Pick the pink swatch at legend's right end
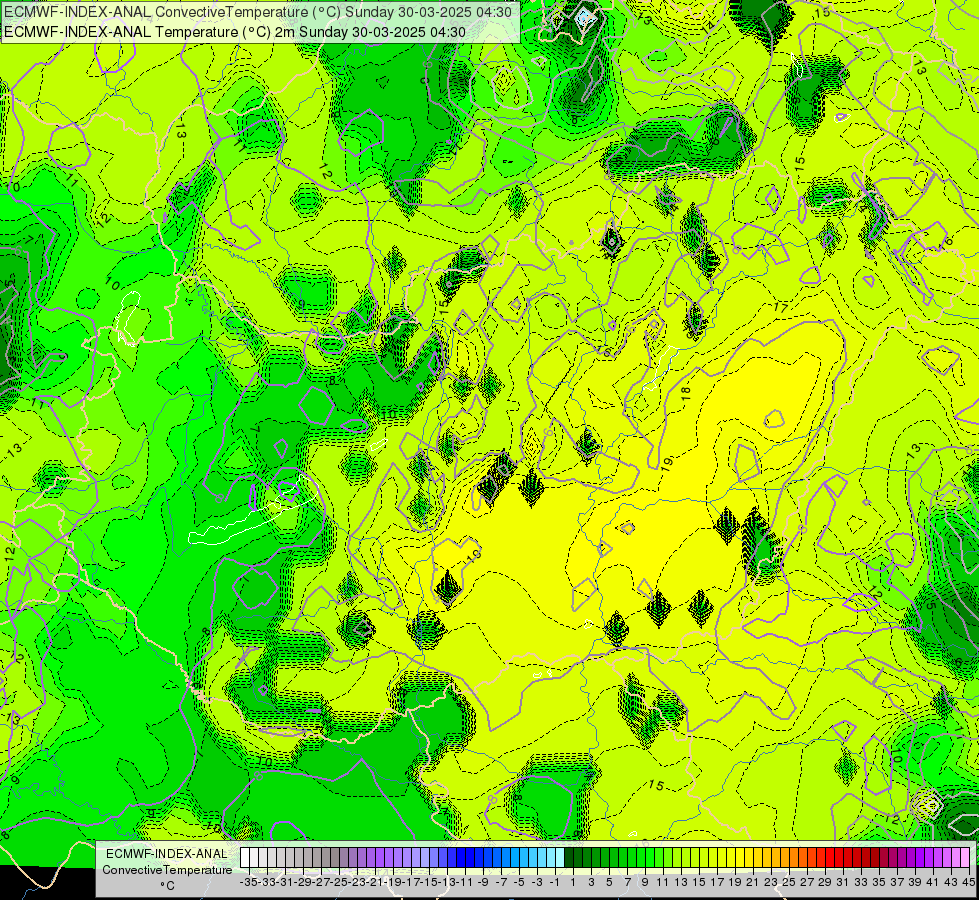 tap(964, 857)
